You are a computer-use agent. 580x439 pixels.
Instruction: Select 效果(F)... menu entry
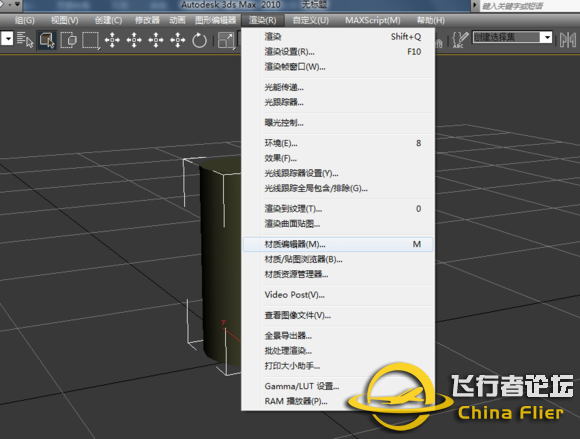point(338,159)
